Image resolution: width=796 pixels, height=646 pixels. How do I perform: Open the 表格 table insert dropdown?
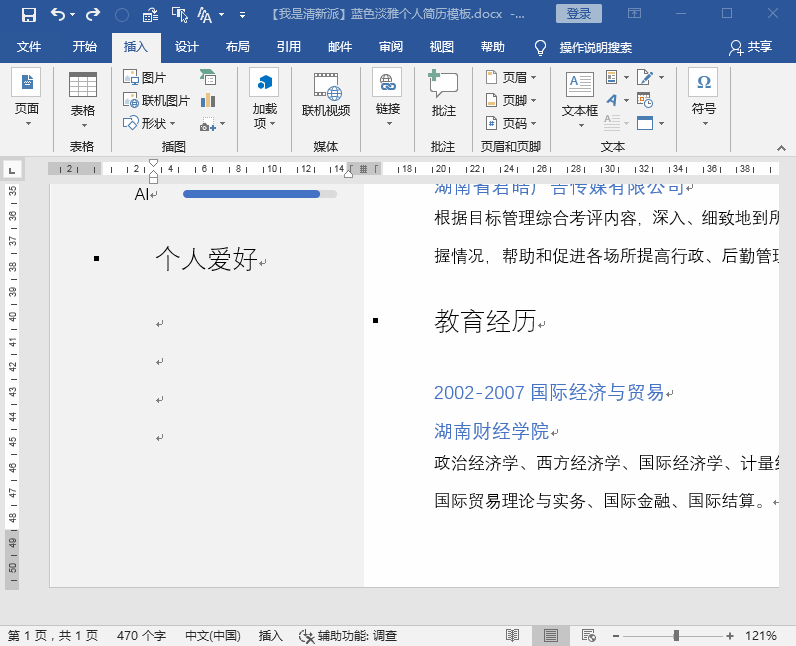[x=83, y=99]
